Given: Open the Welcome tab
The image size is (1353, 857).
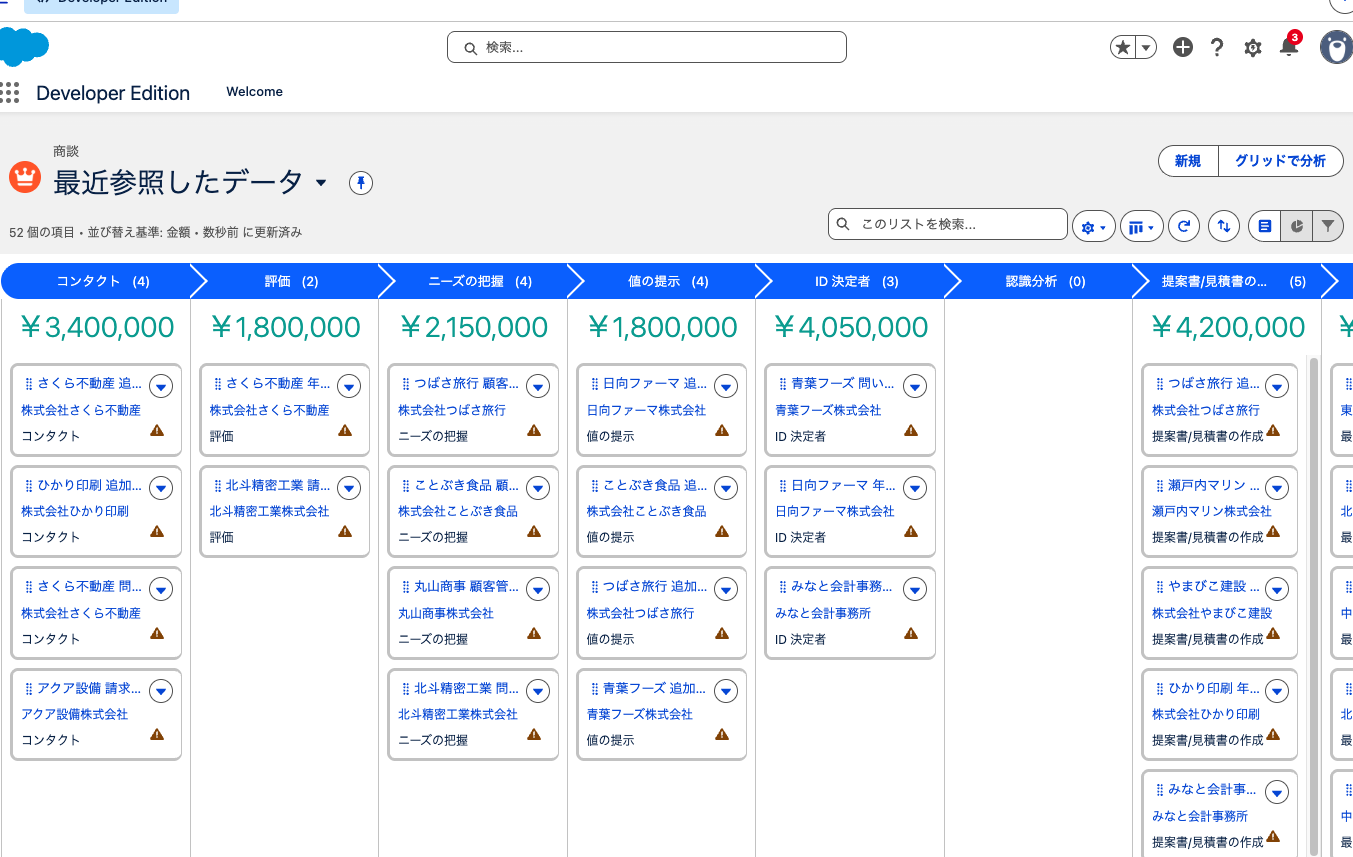Looking at the screenshot, I should coord(254,92).
